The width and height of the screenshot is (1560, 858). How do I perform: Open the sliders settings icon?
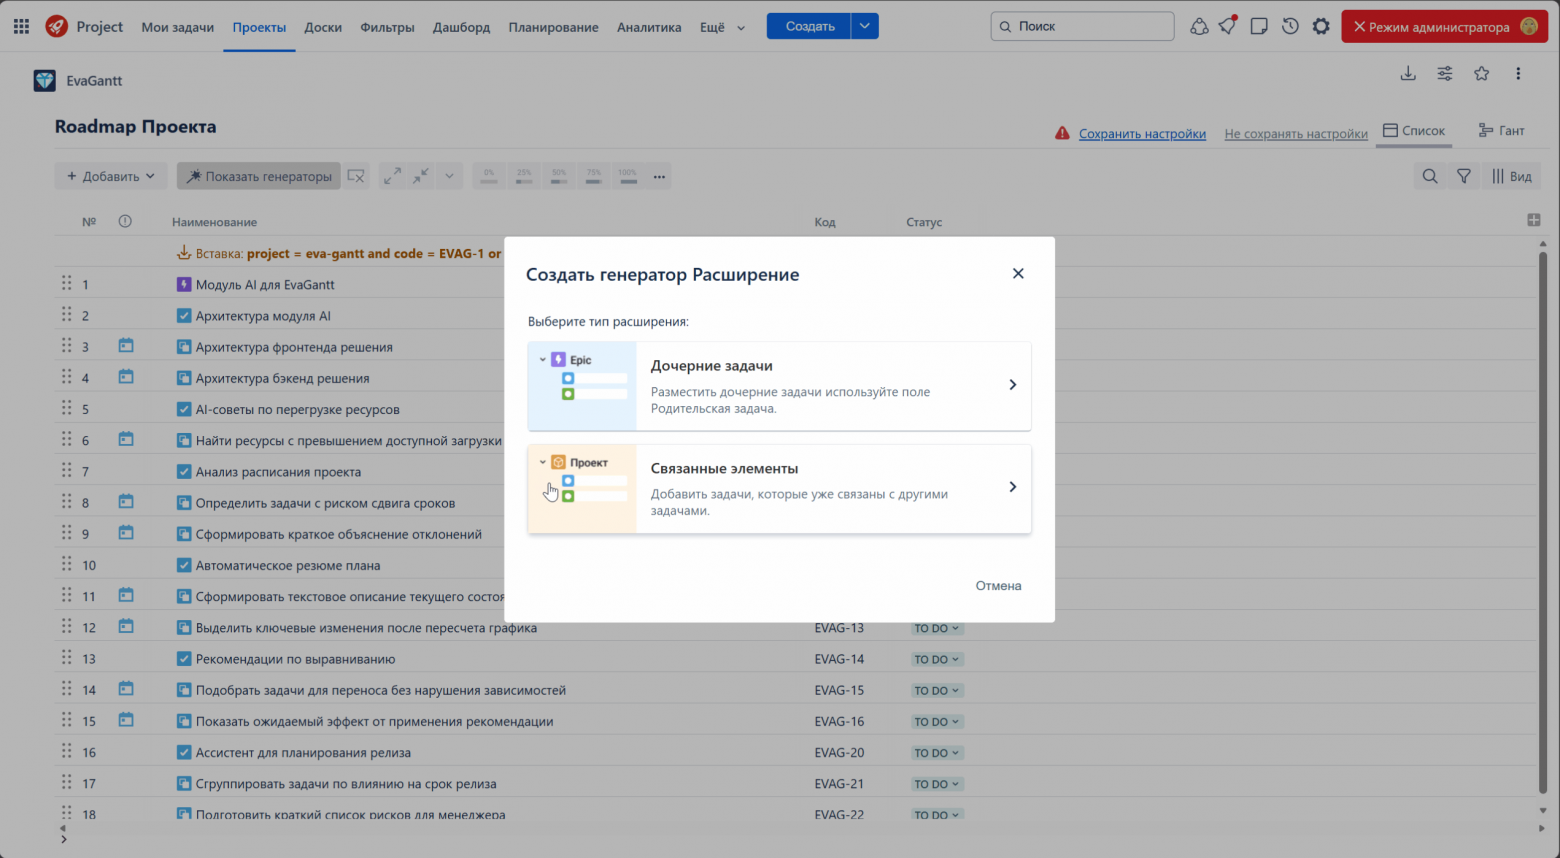click(x=1445, y=73)
